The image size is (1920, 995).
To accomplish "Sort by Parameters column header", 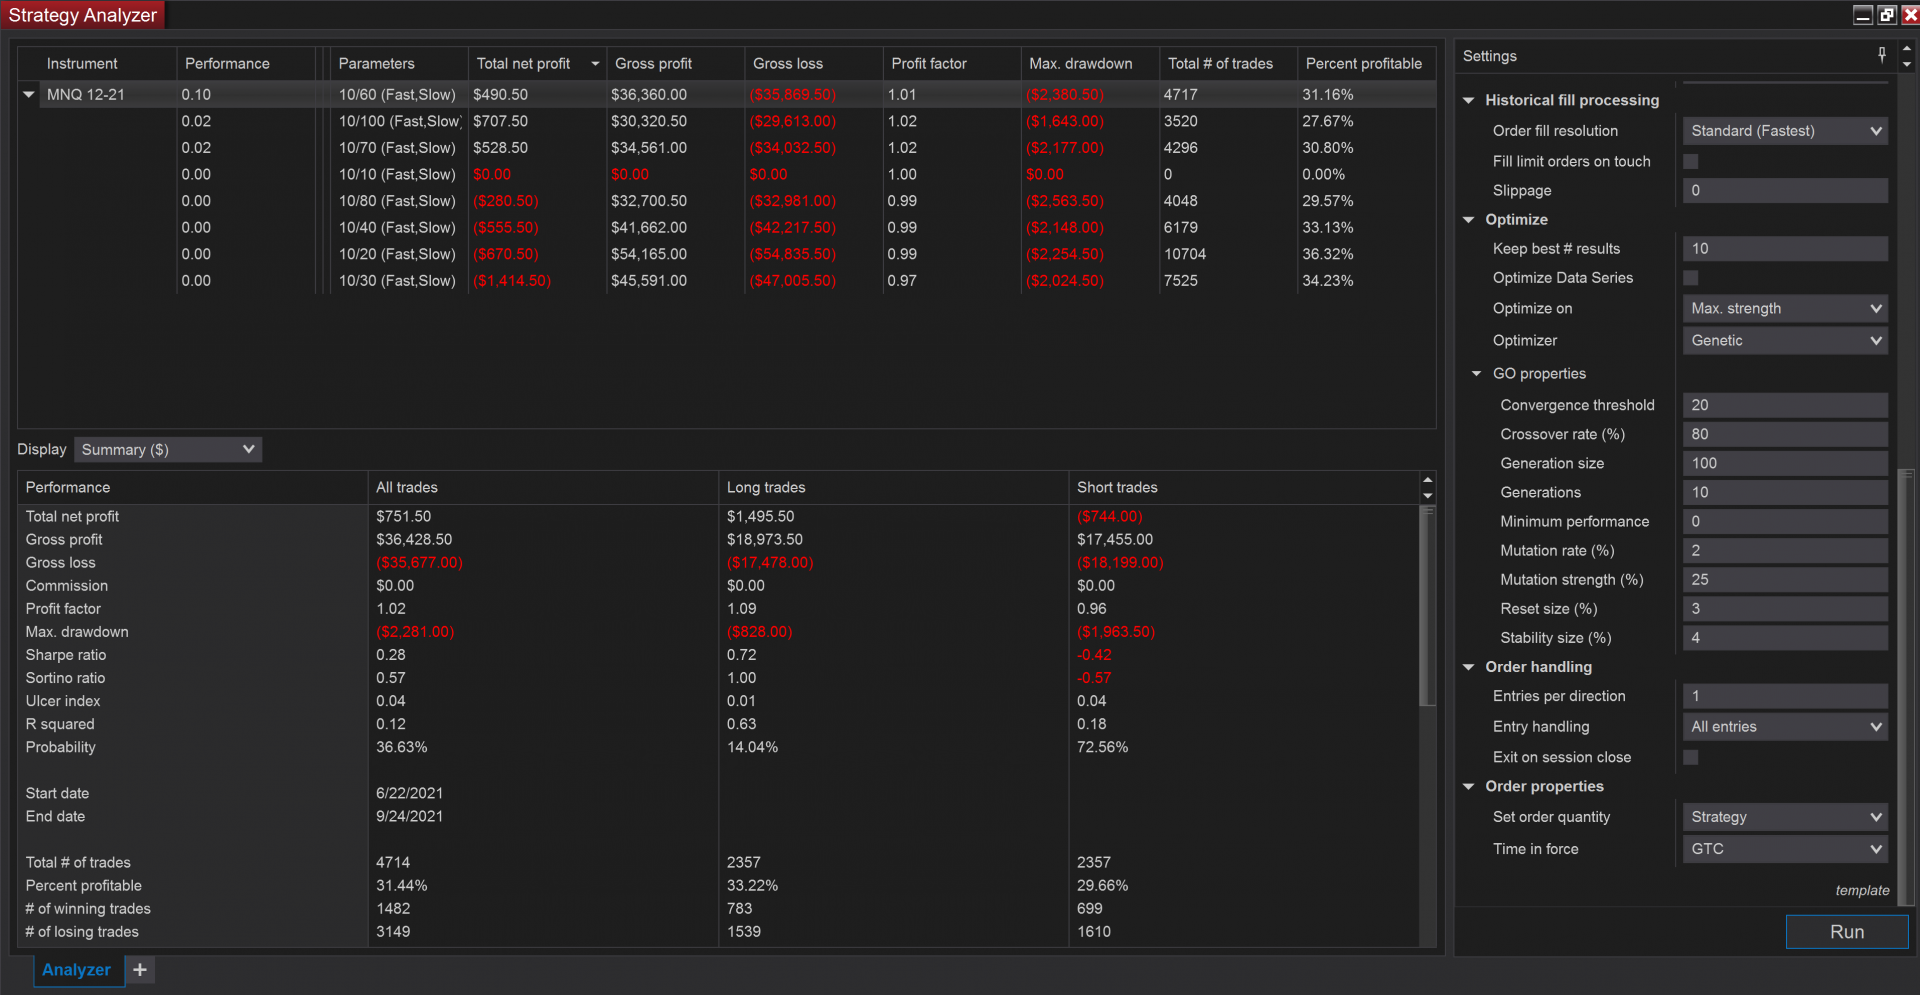I will (399, 63).
